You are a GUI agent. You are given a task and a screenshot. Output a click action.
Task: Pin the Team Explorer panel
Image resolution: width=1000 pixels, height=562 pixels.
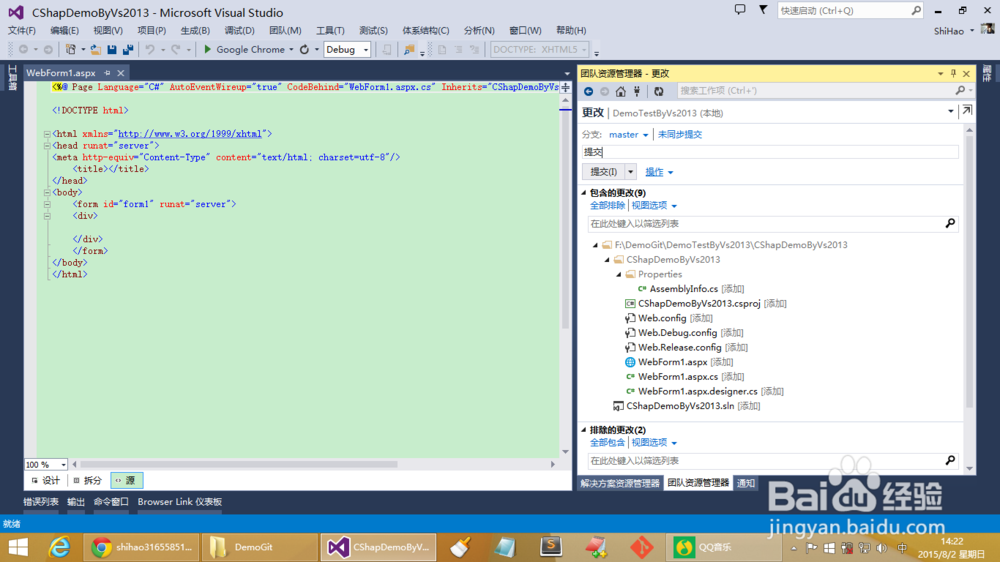coord(953,73)
